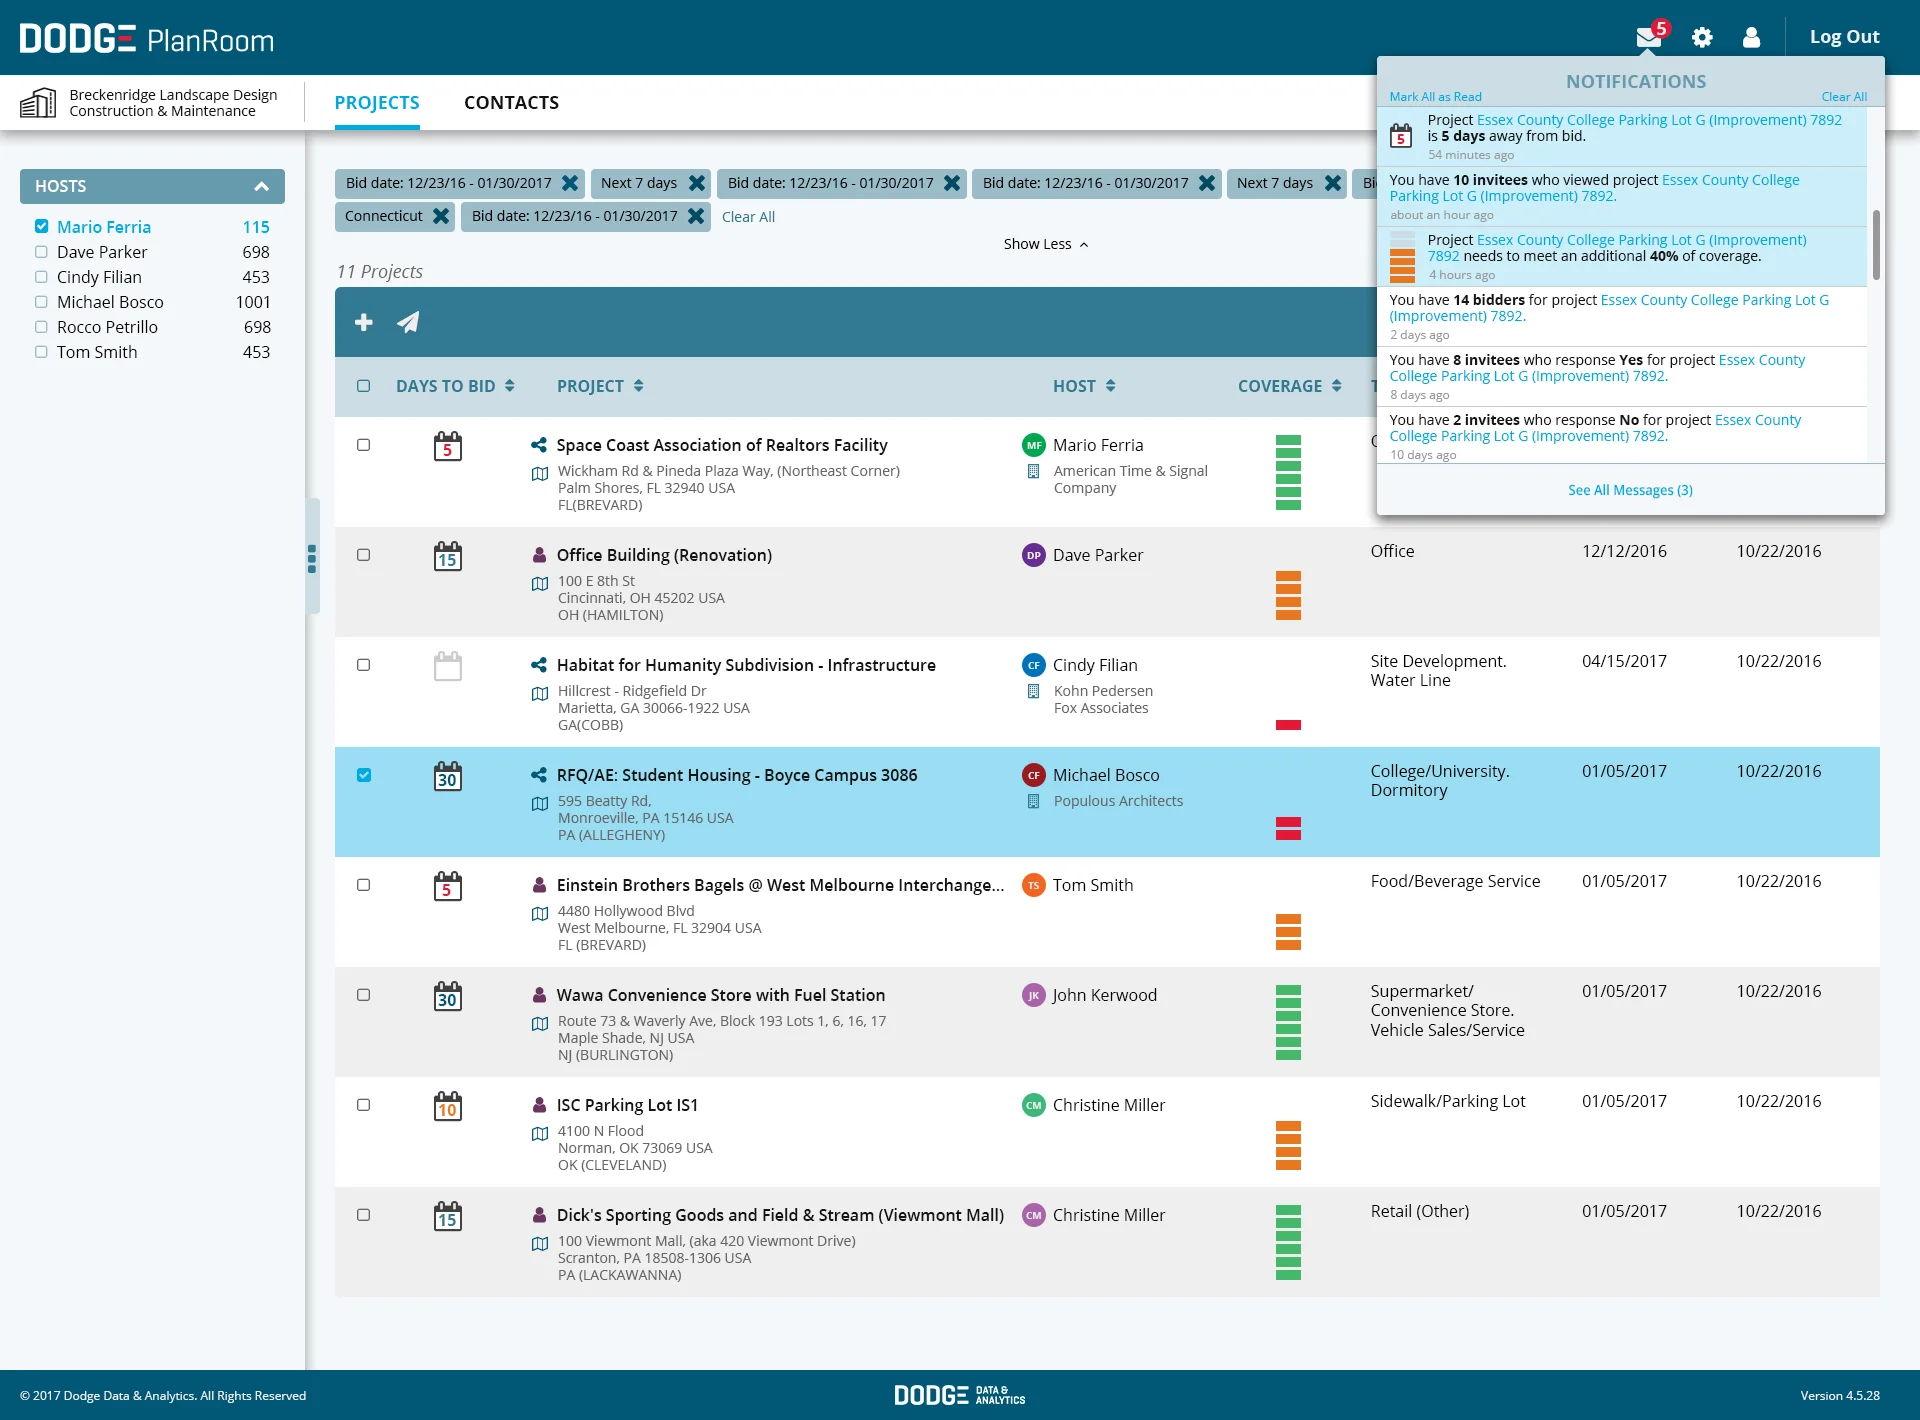1920x1420 pixels.
Task: Click See All Messages link
Action: pos(1630,490)
